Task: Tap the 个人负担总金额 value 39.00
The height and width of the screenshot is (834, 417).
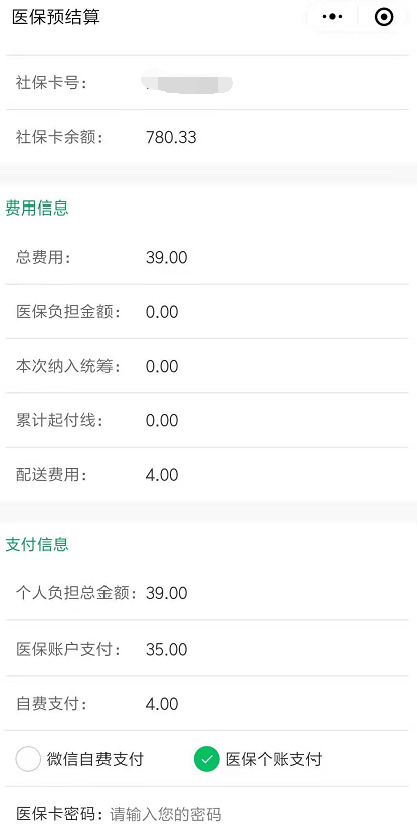Action: pos(166,593)
